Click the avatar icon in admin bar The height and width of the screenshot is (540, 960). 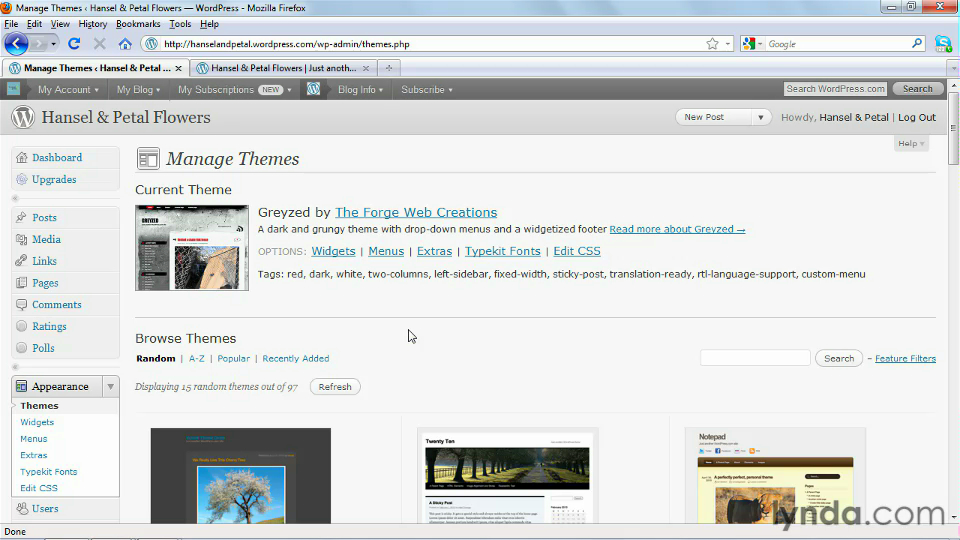click(x=13, y=89)
